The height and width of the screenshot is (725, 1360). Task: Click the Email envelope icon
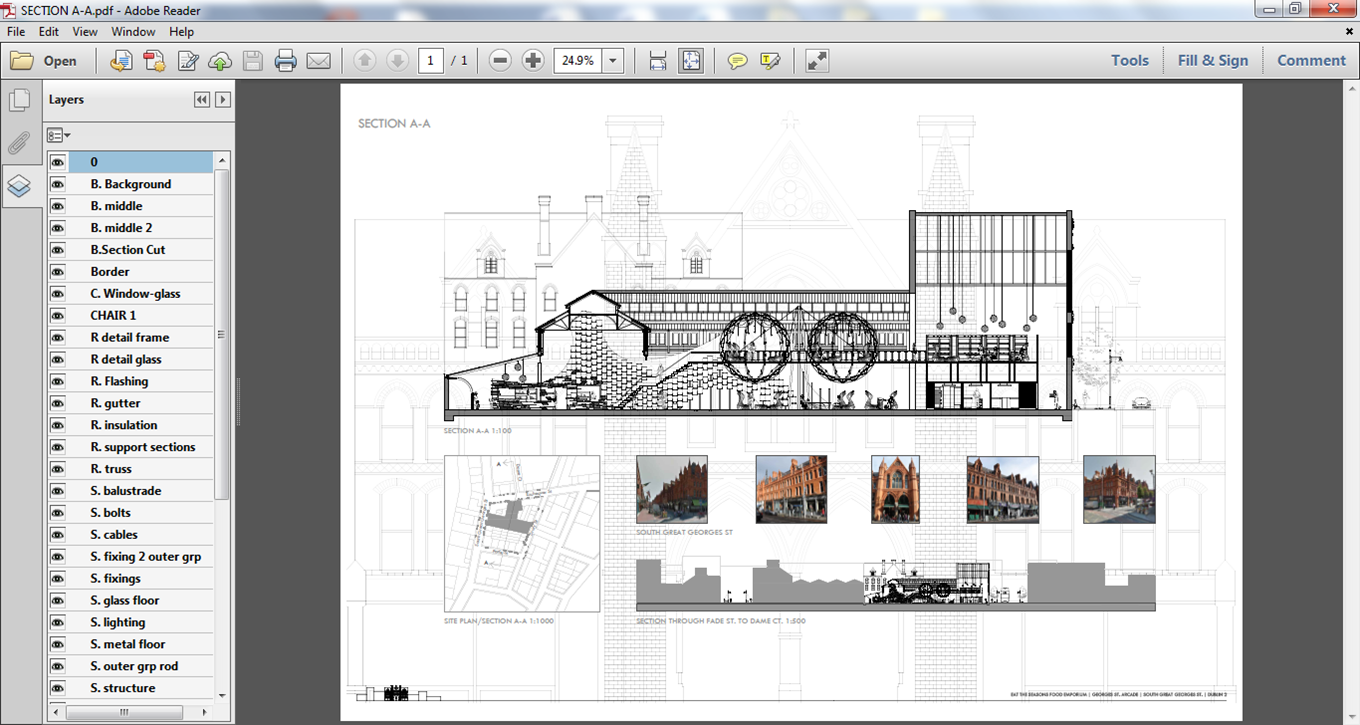coord(318,61)
